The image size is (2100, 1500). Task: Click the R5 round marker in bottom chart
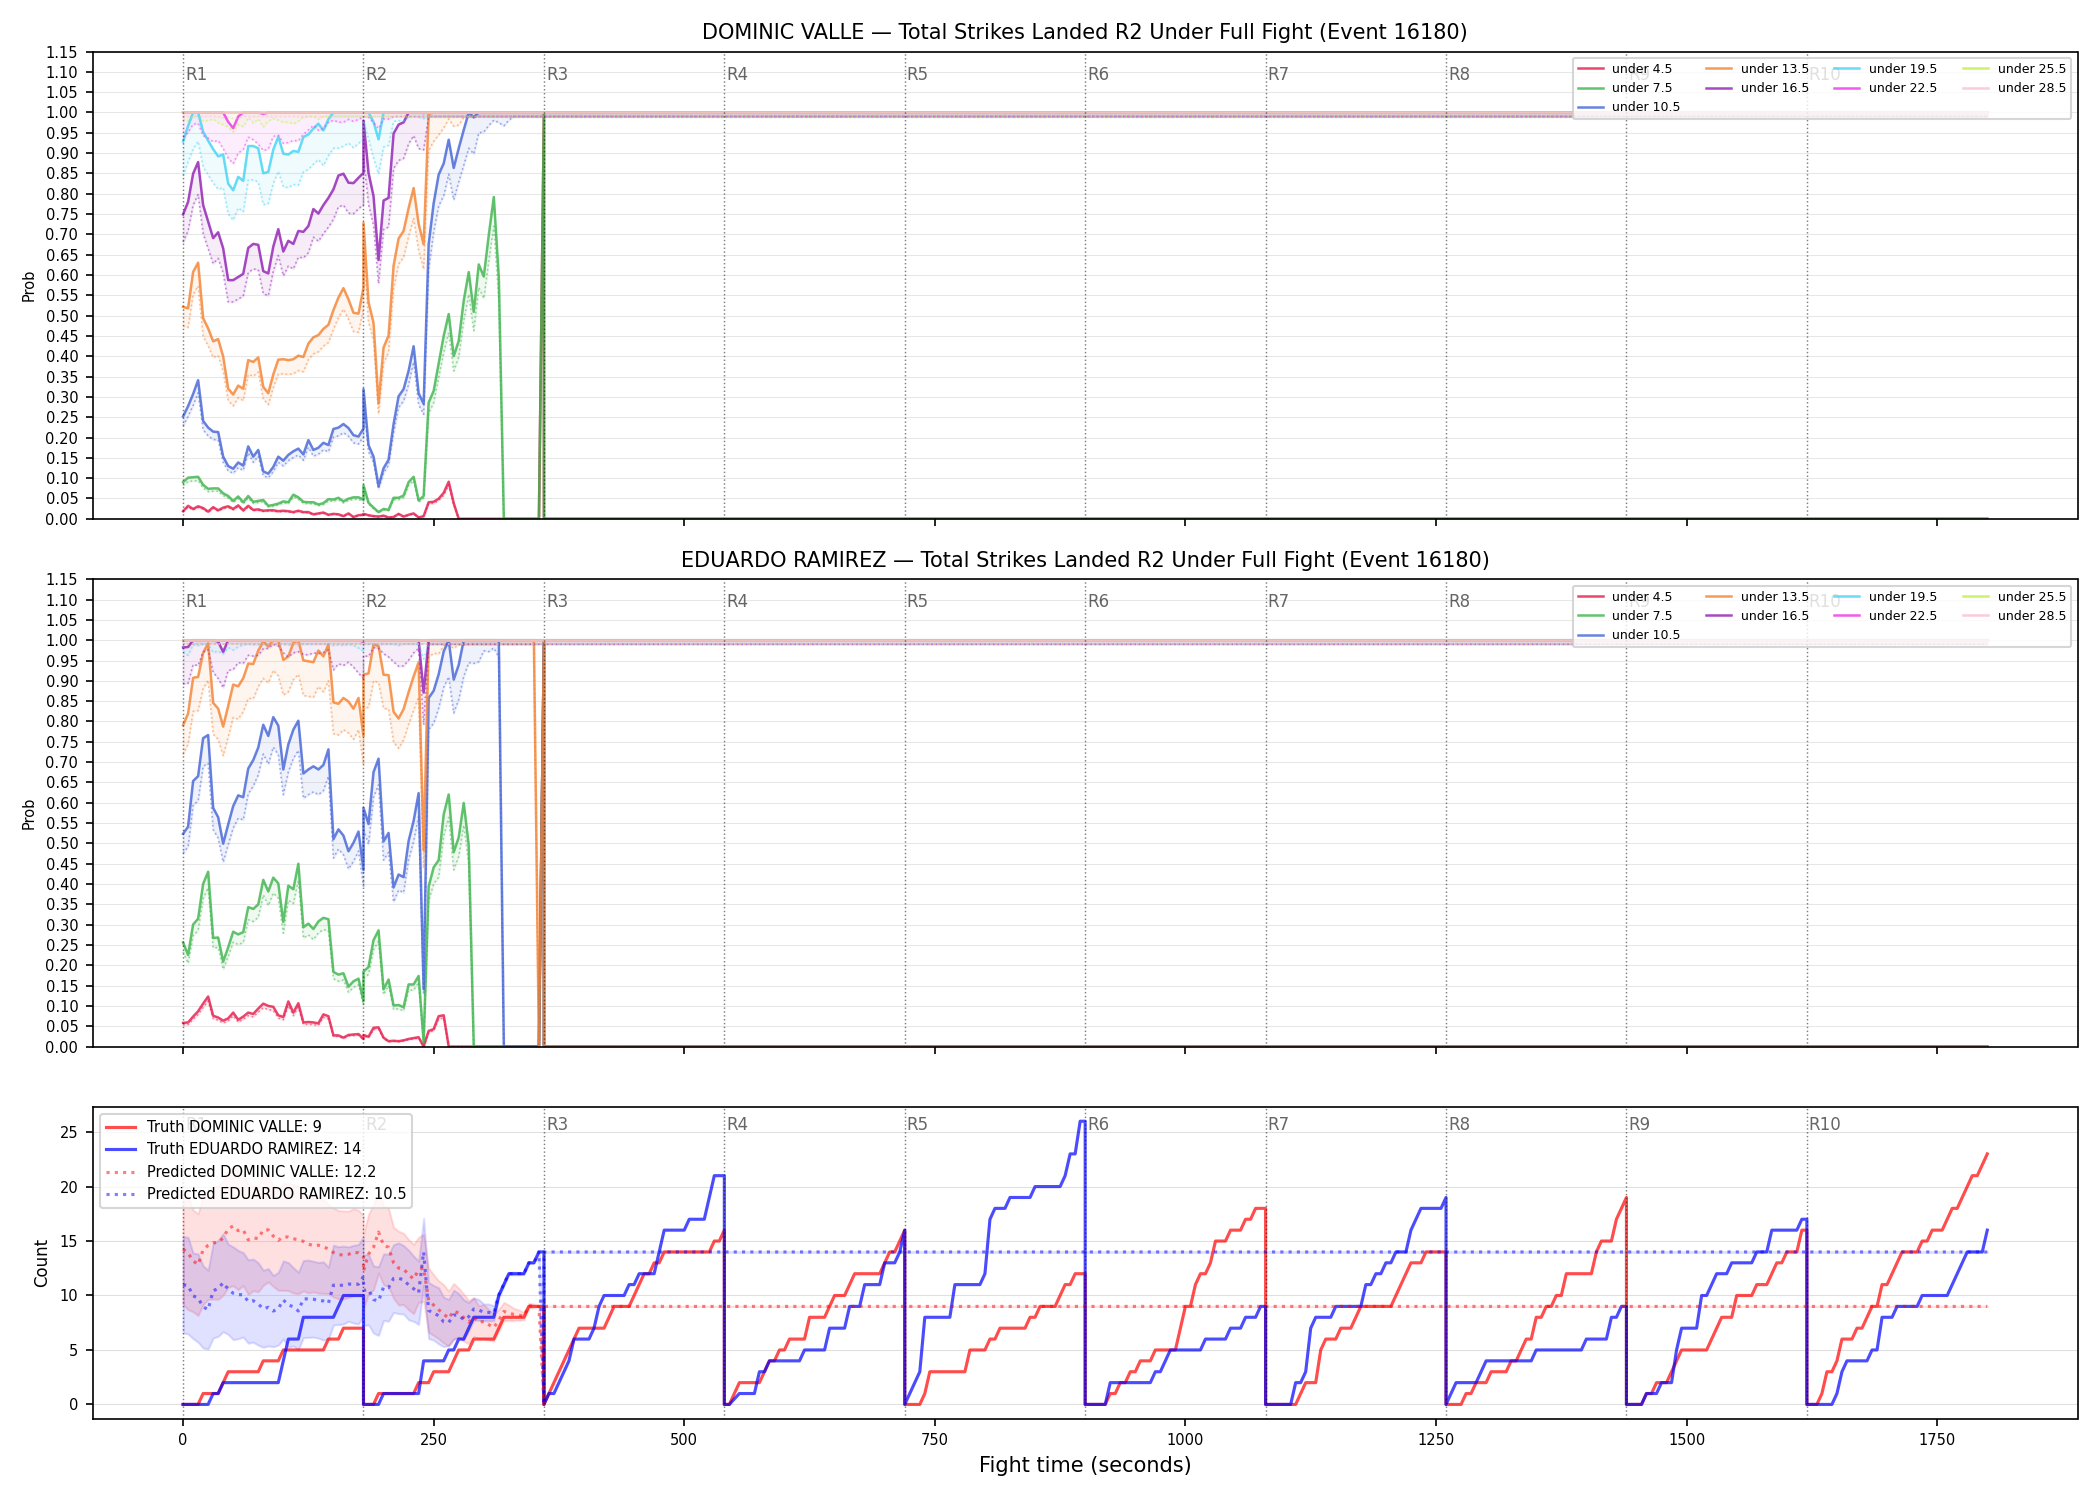[x=917, y=1124]
